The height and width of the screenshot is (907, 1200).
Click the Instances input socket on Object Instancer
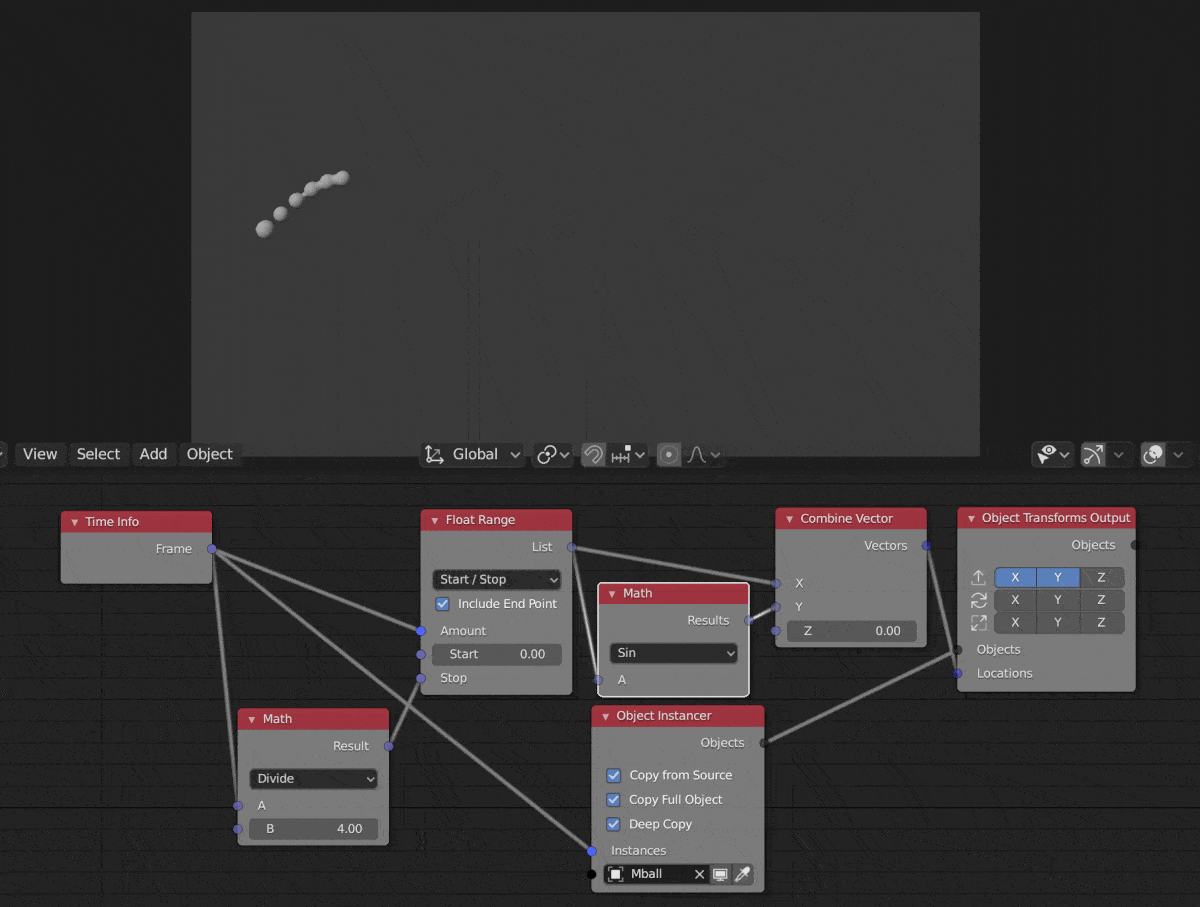(x=592, y=851)
